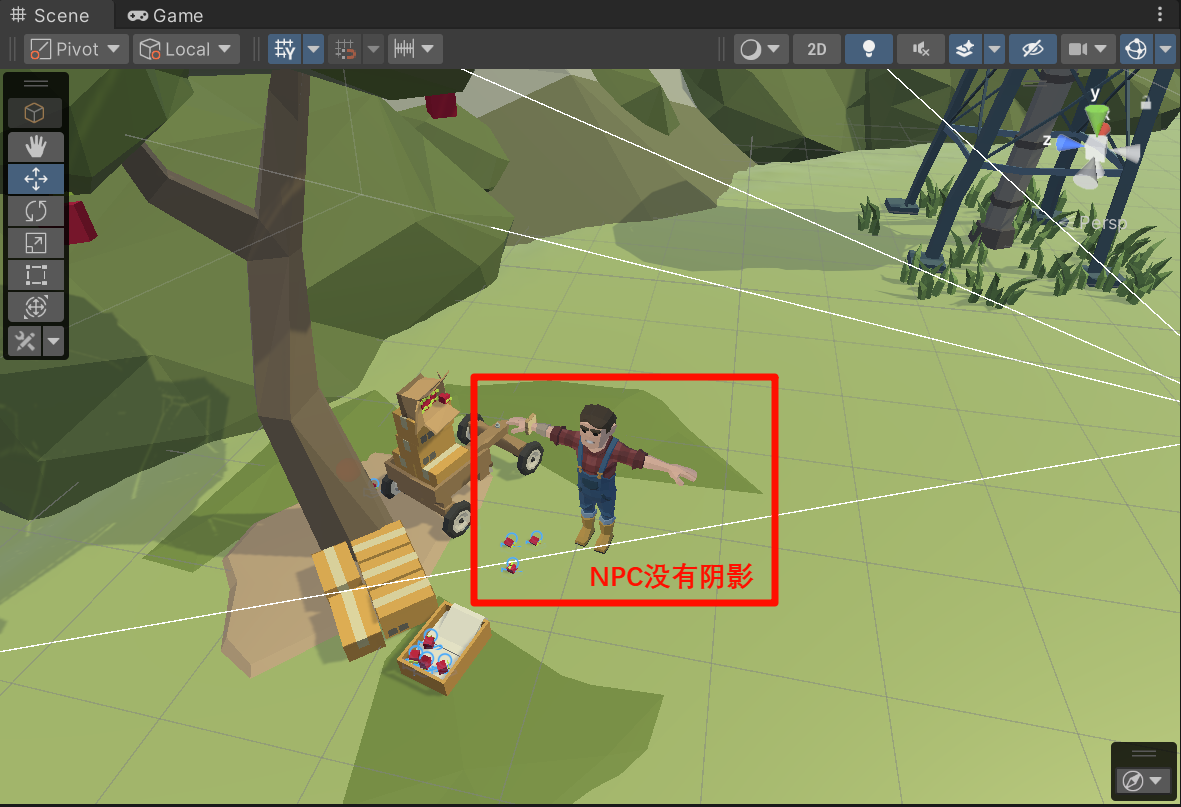Open the draw mode shading dropdown
1181x807 pixels.
pos(761,49)
